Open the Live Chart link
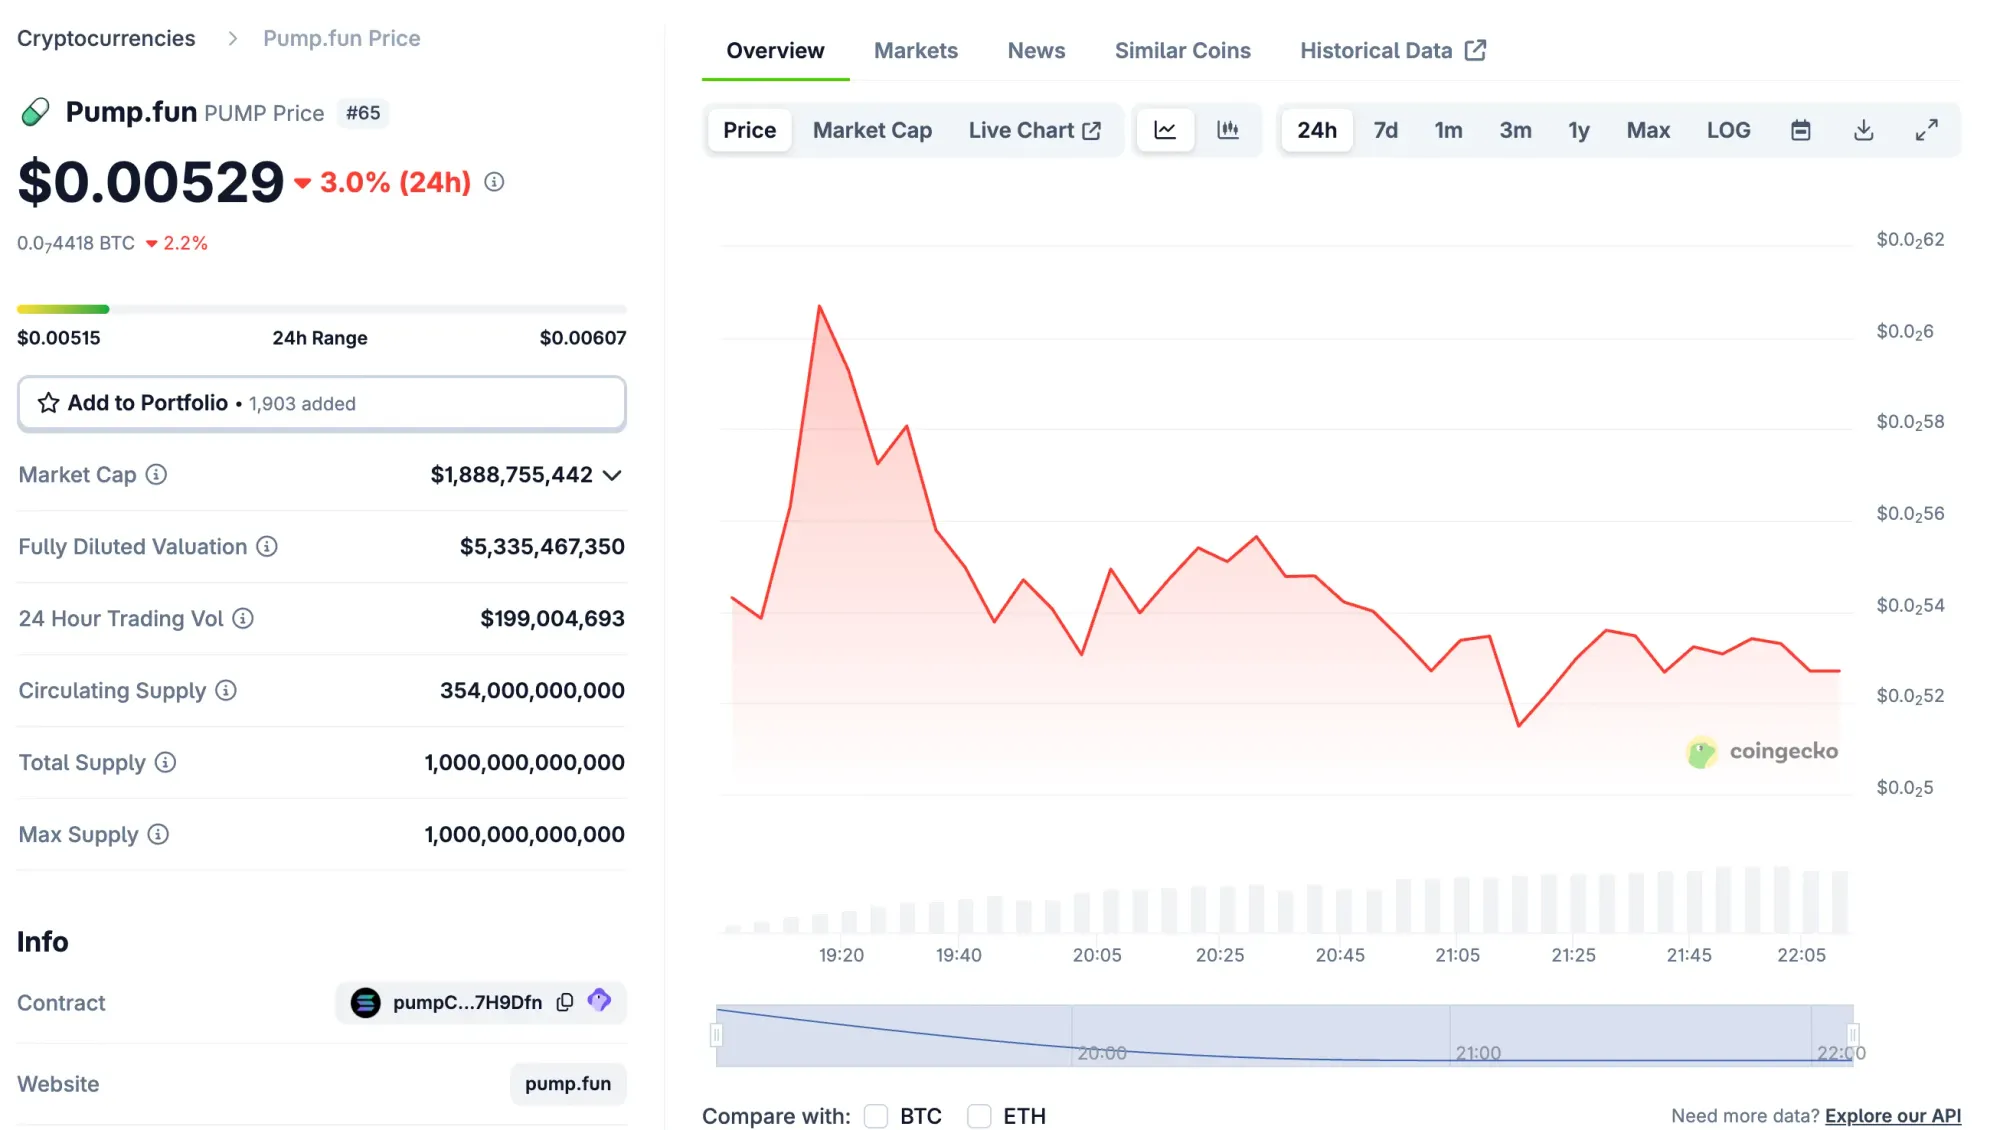 point(1035,130)
